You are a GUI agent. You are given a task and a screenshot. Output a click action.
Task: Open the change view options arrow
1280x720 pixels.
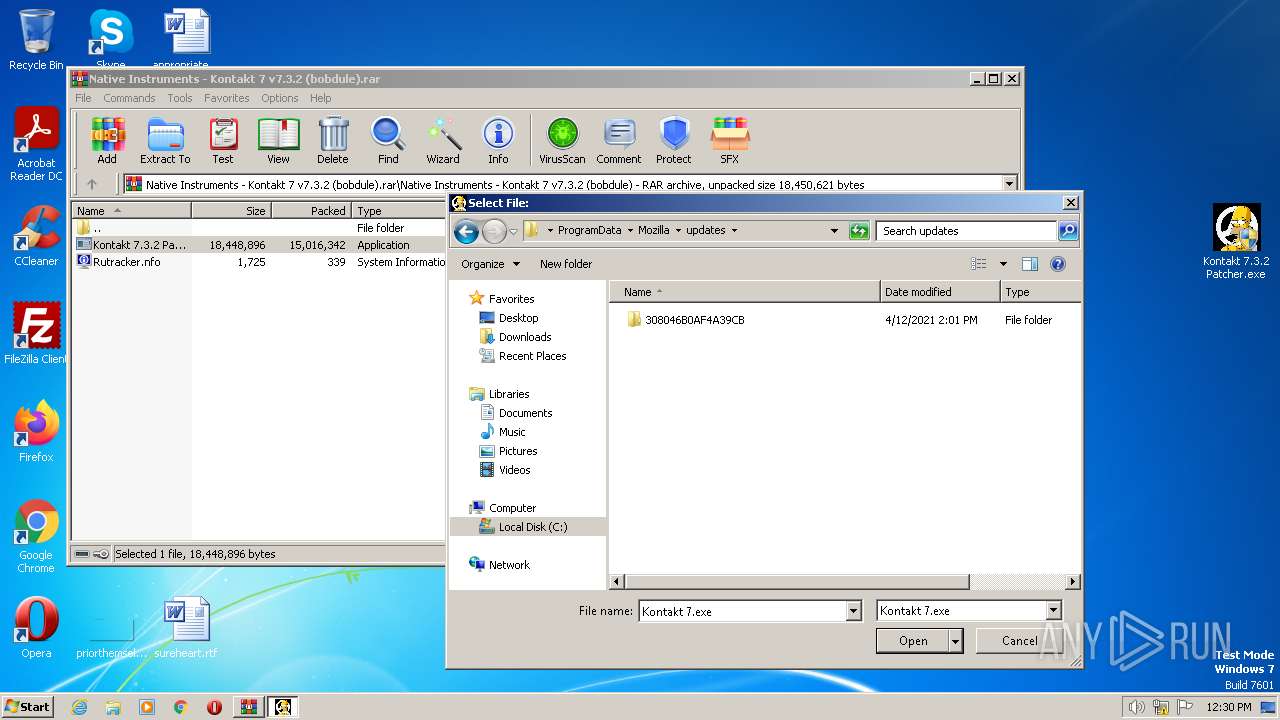1003,264
